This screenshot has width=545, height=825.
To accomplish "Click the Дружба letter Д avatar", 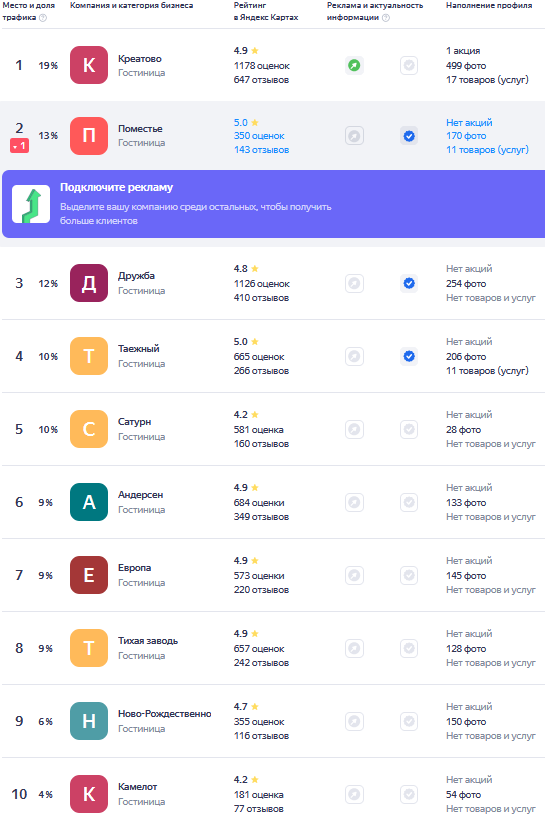I will point(89,283).
